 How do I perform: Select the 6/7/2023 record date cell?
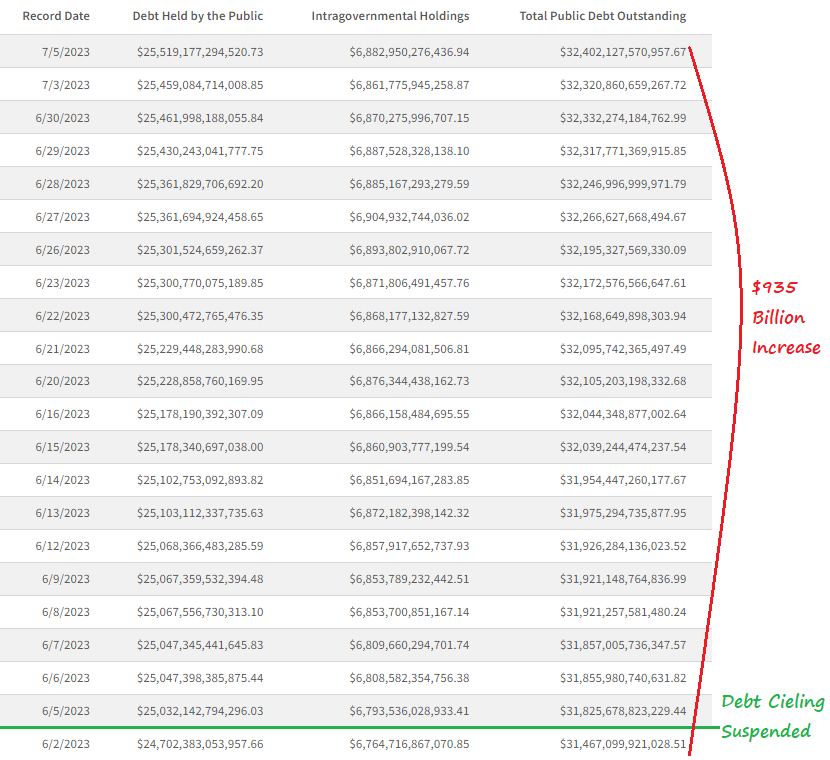pyautogui.click(x=66, y=645)
